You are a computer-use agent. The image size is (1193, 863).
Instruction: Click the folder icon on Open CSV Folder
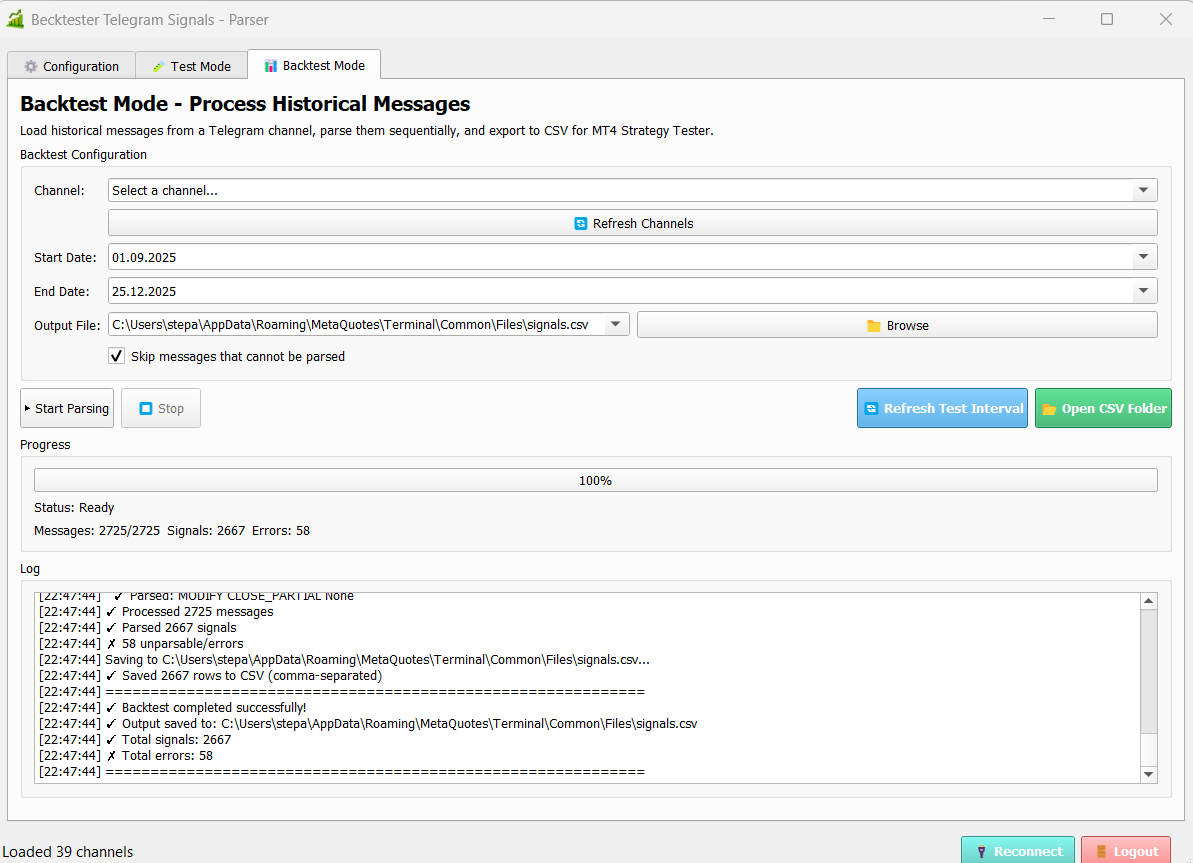pyautogui.click(x=1049, y=409)
